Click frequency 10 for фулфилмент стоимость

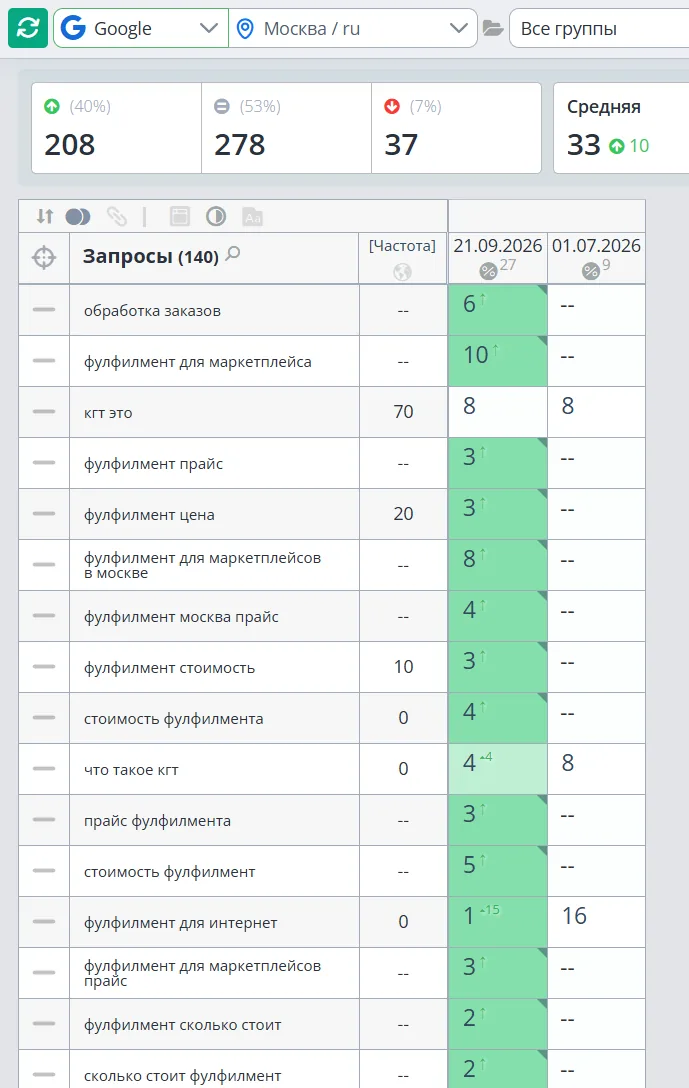[403, 667]
